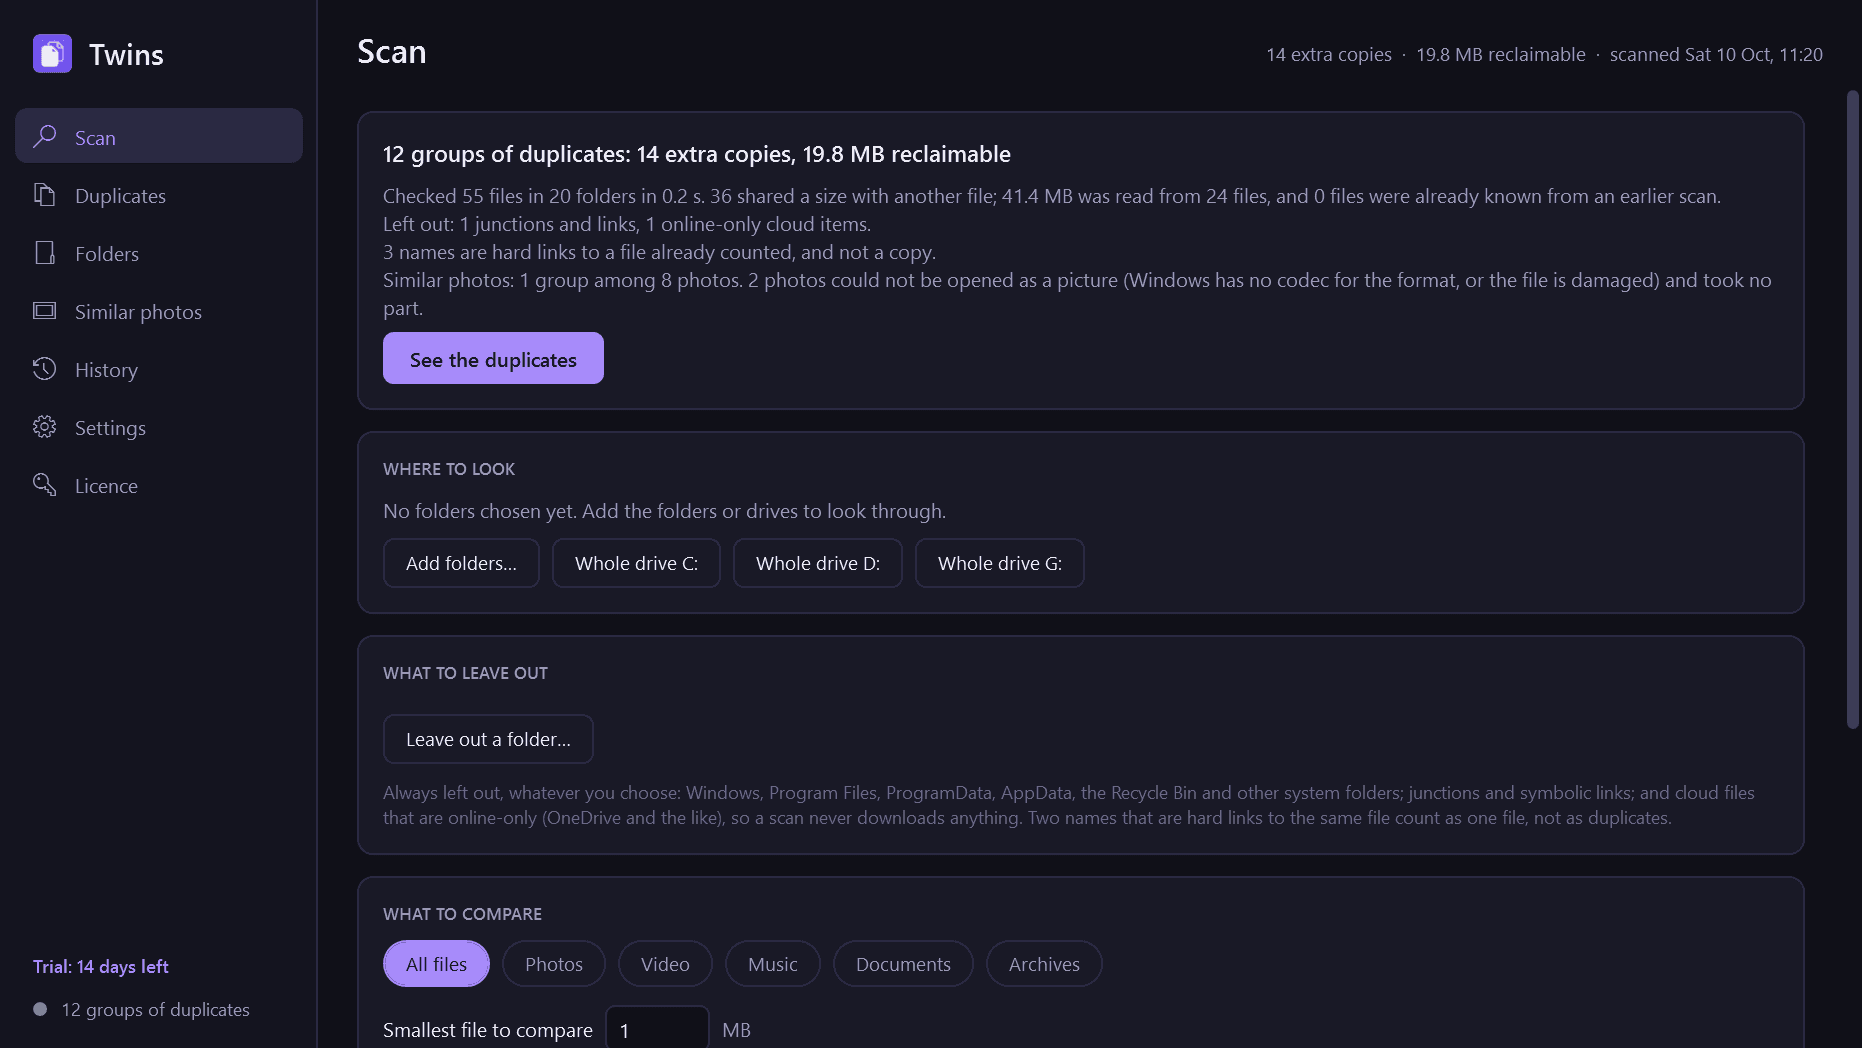Click the Duplicates pages icon in sidebar
This screenshot has width=1862, height=1048.
(x=44, y=195)
